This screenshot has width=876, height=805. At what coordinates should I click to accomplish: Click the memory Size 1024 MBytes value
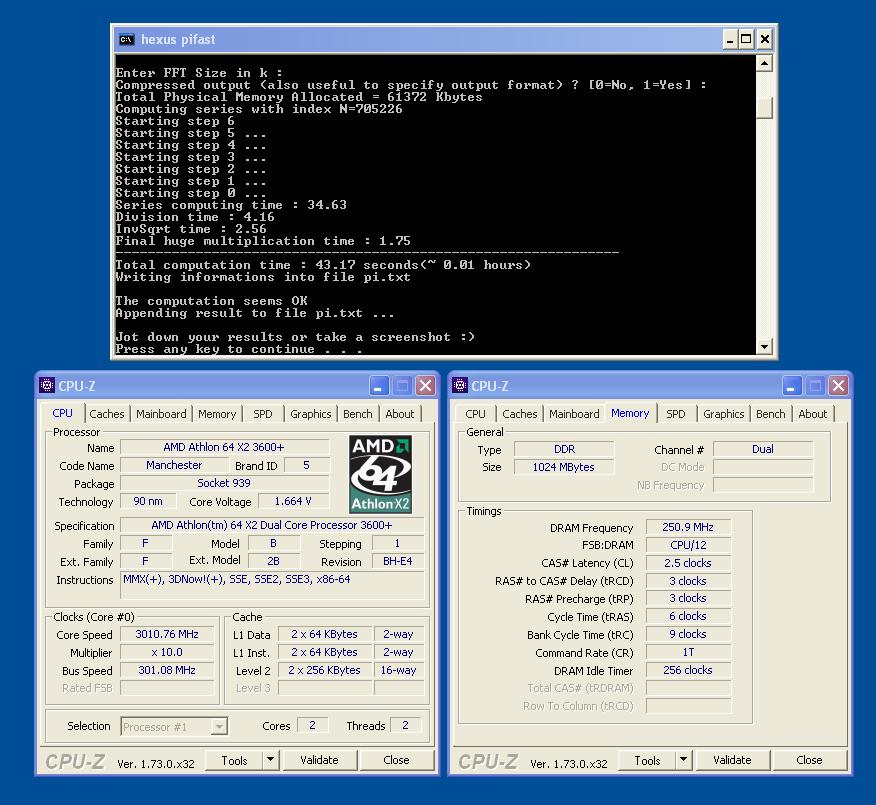564,467
